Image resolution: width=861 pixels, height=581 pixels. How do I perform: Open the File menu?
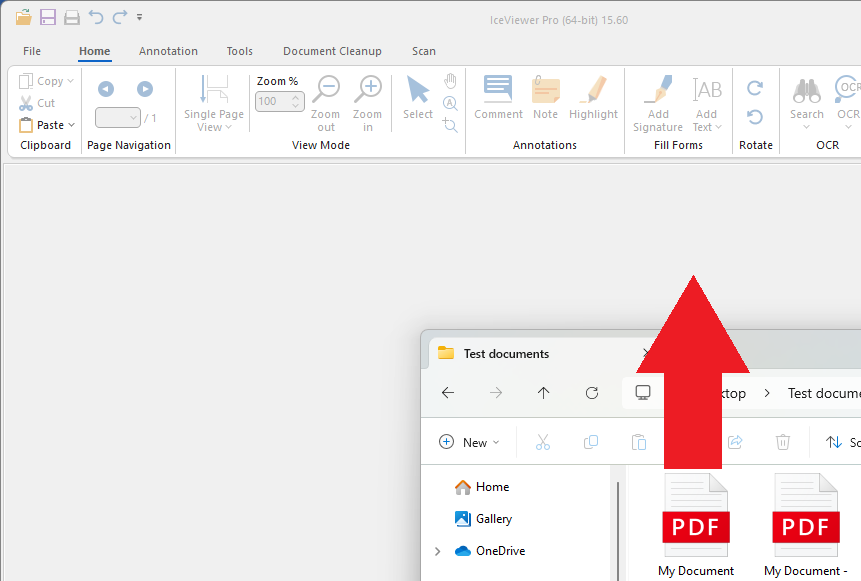tap(32, 51)
